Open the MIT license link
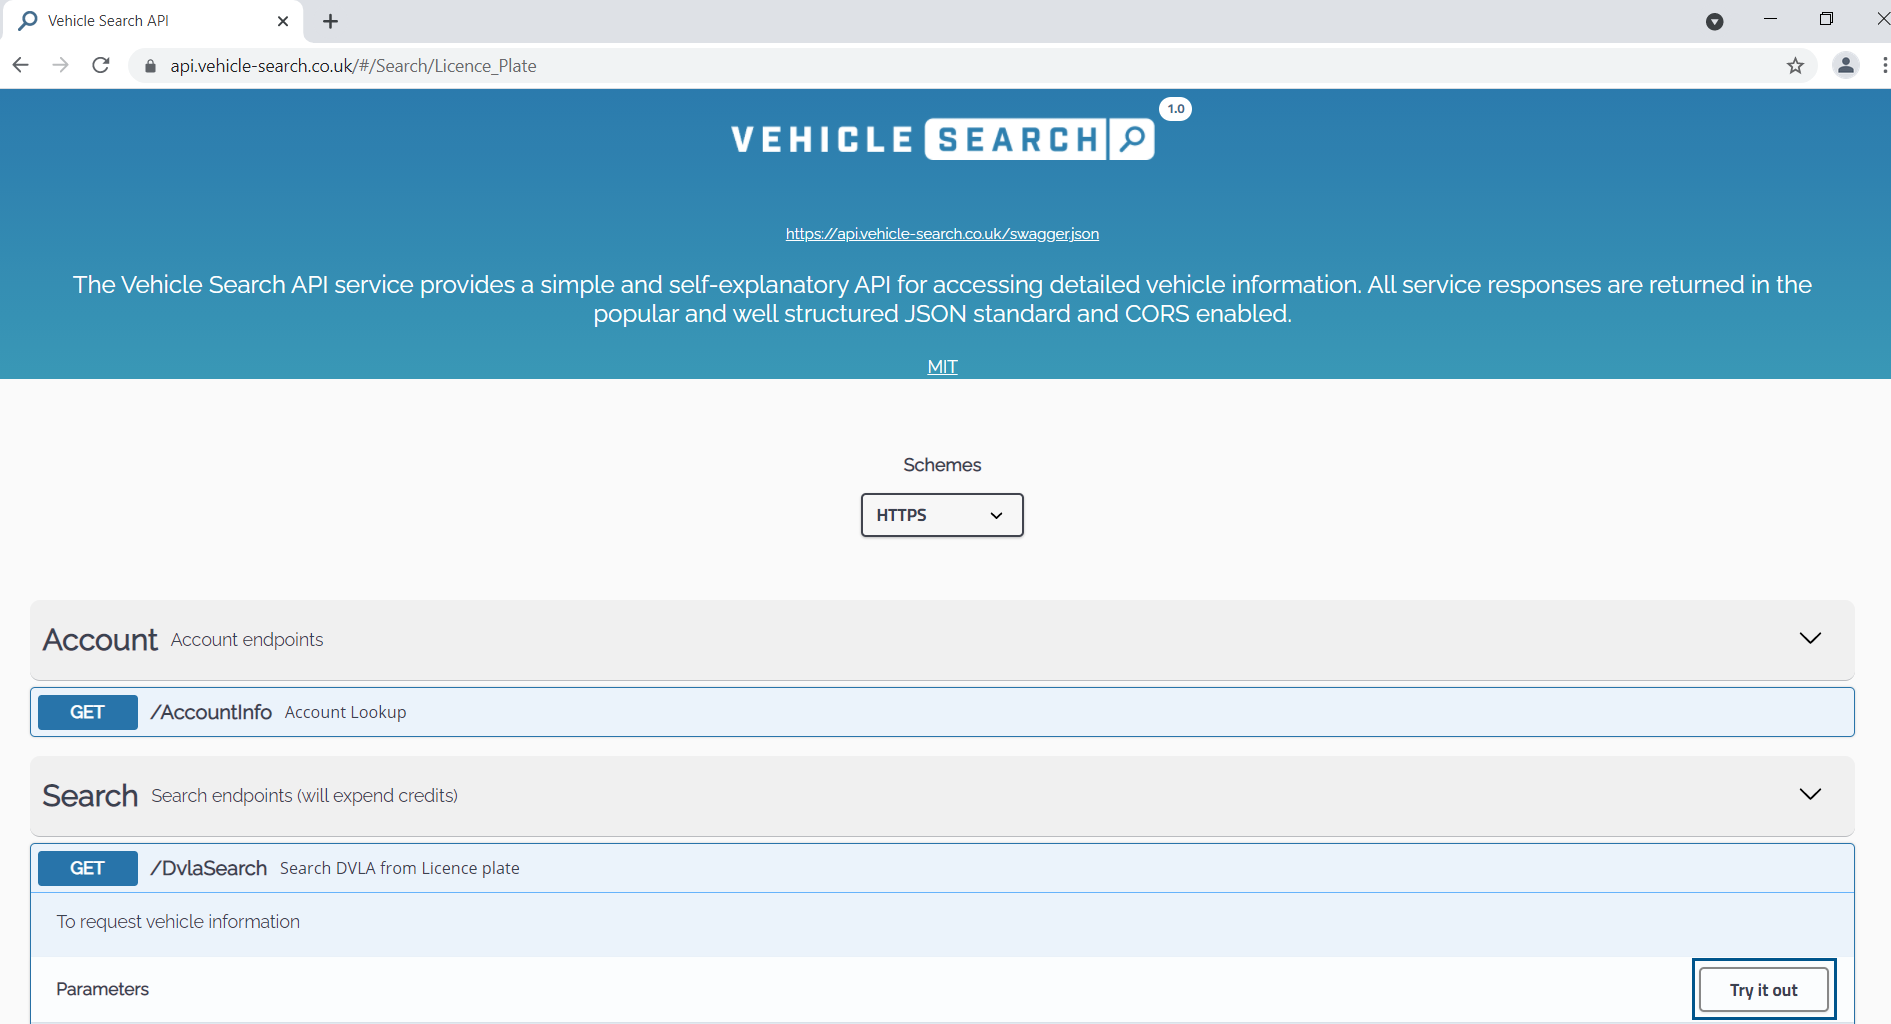Screen dimensions: 1891x1024 point(941,366)
